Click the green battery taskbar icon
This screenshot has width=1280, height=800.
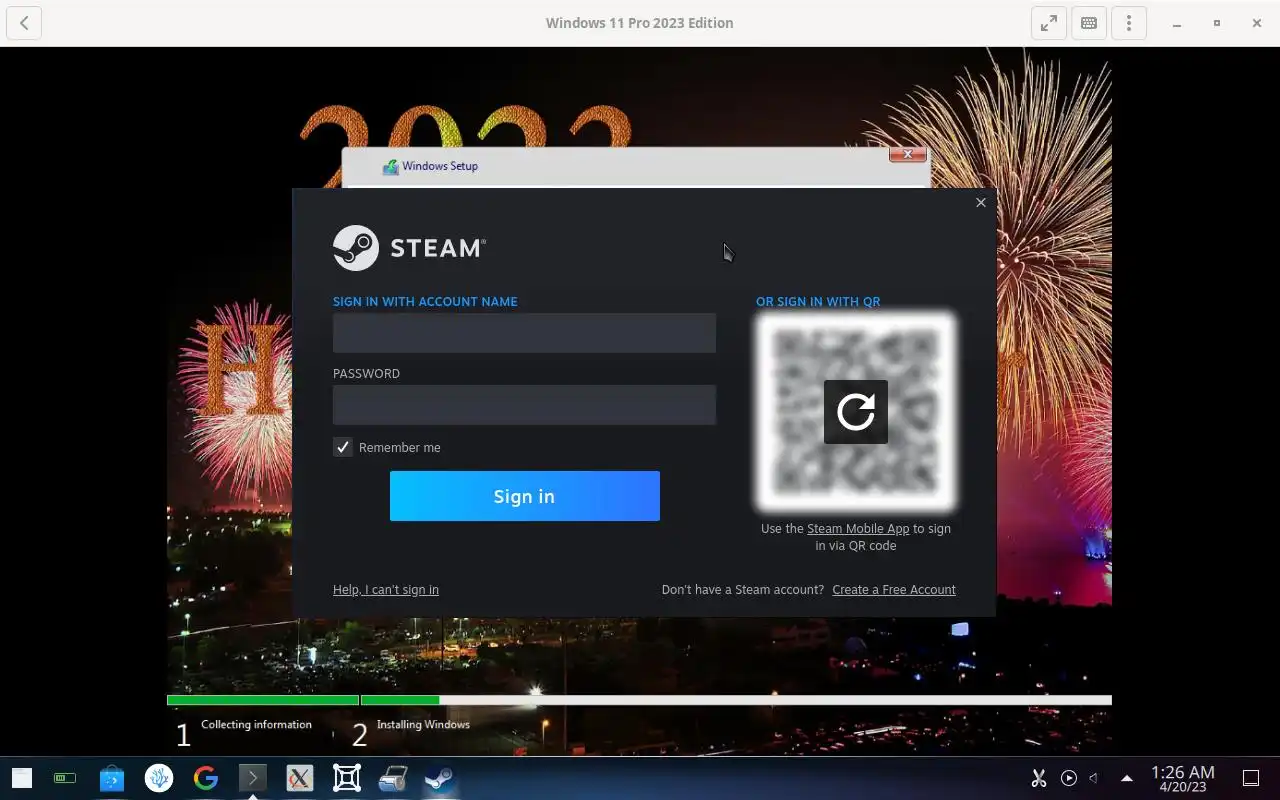65,778
